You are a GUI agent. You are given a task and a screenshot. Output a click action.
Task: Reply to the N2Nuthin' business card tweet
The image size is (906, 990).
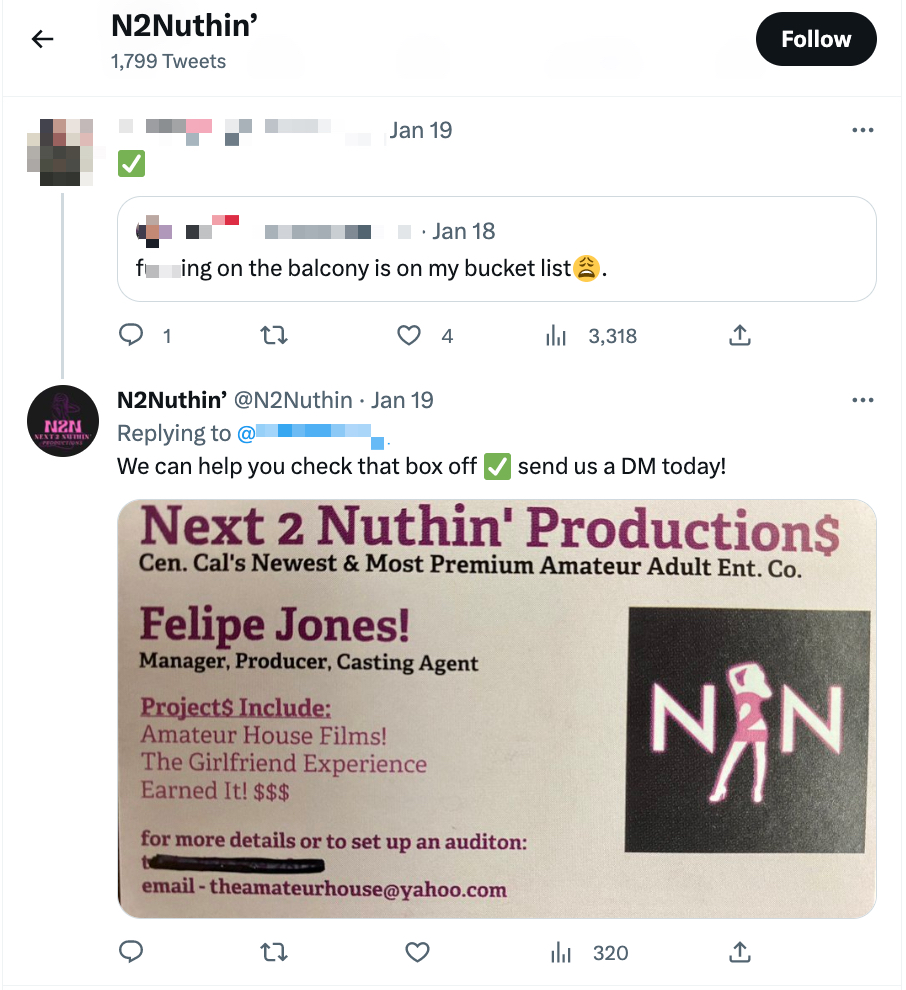tap(132, 952)
